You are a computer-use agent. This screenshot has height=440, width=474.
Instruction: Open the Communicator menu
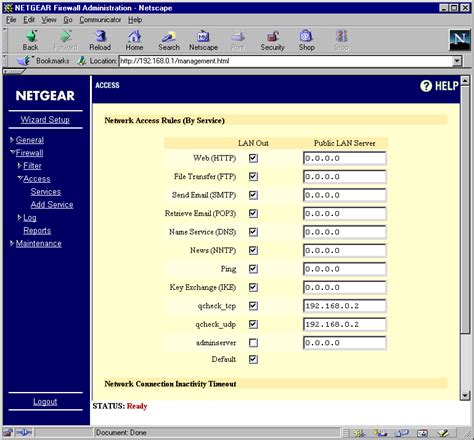point(100,20)
